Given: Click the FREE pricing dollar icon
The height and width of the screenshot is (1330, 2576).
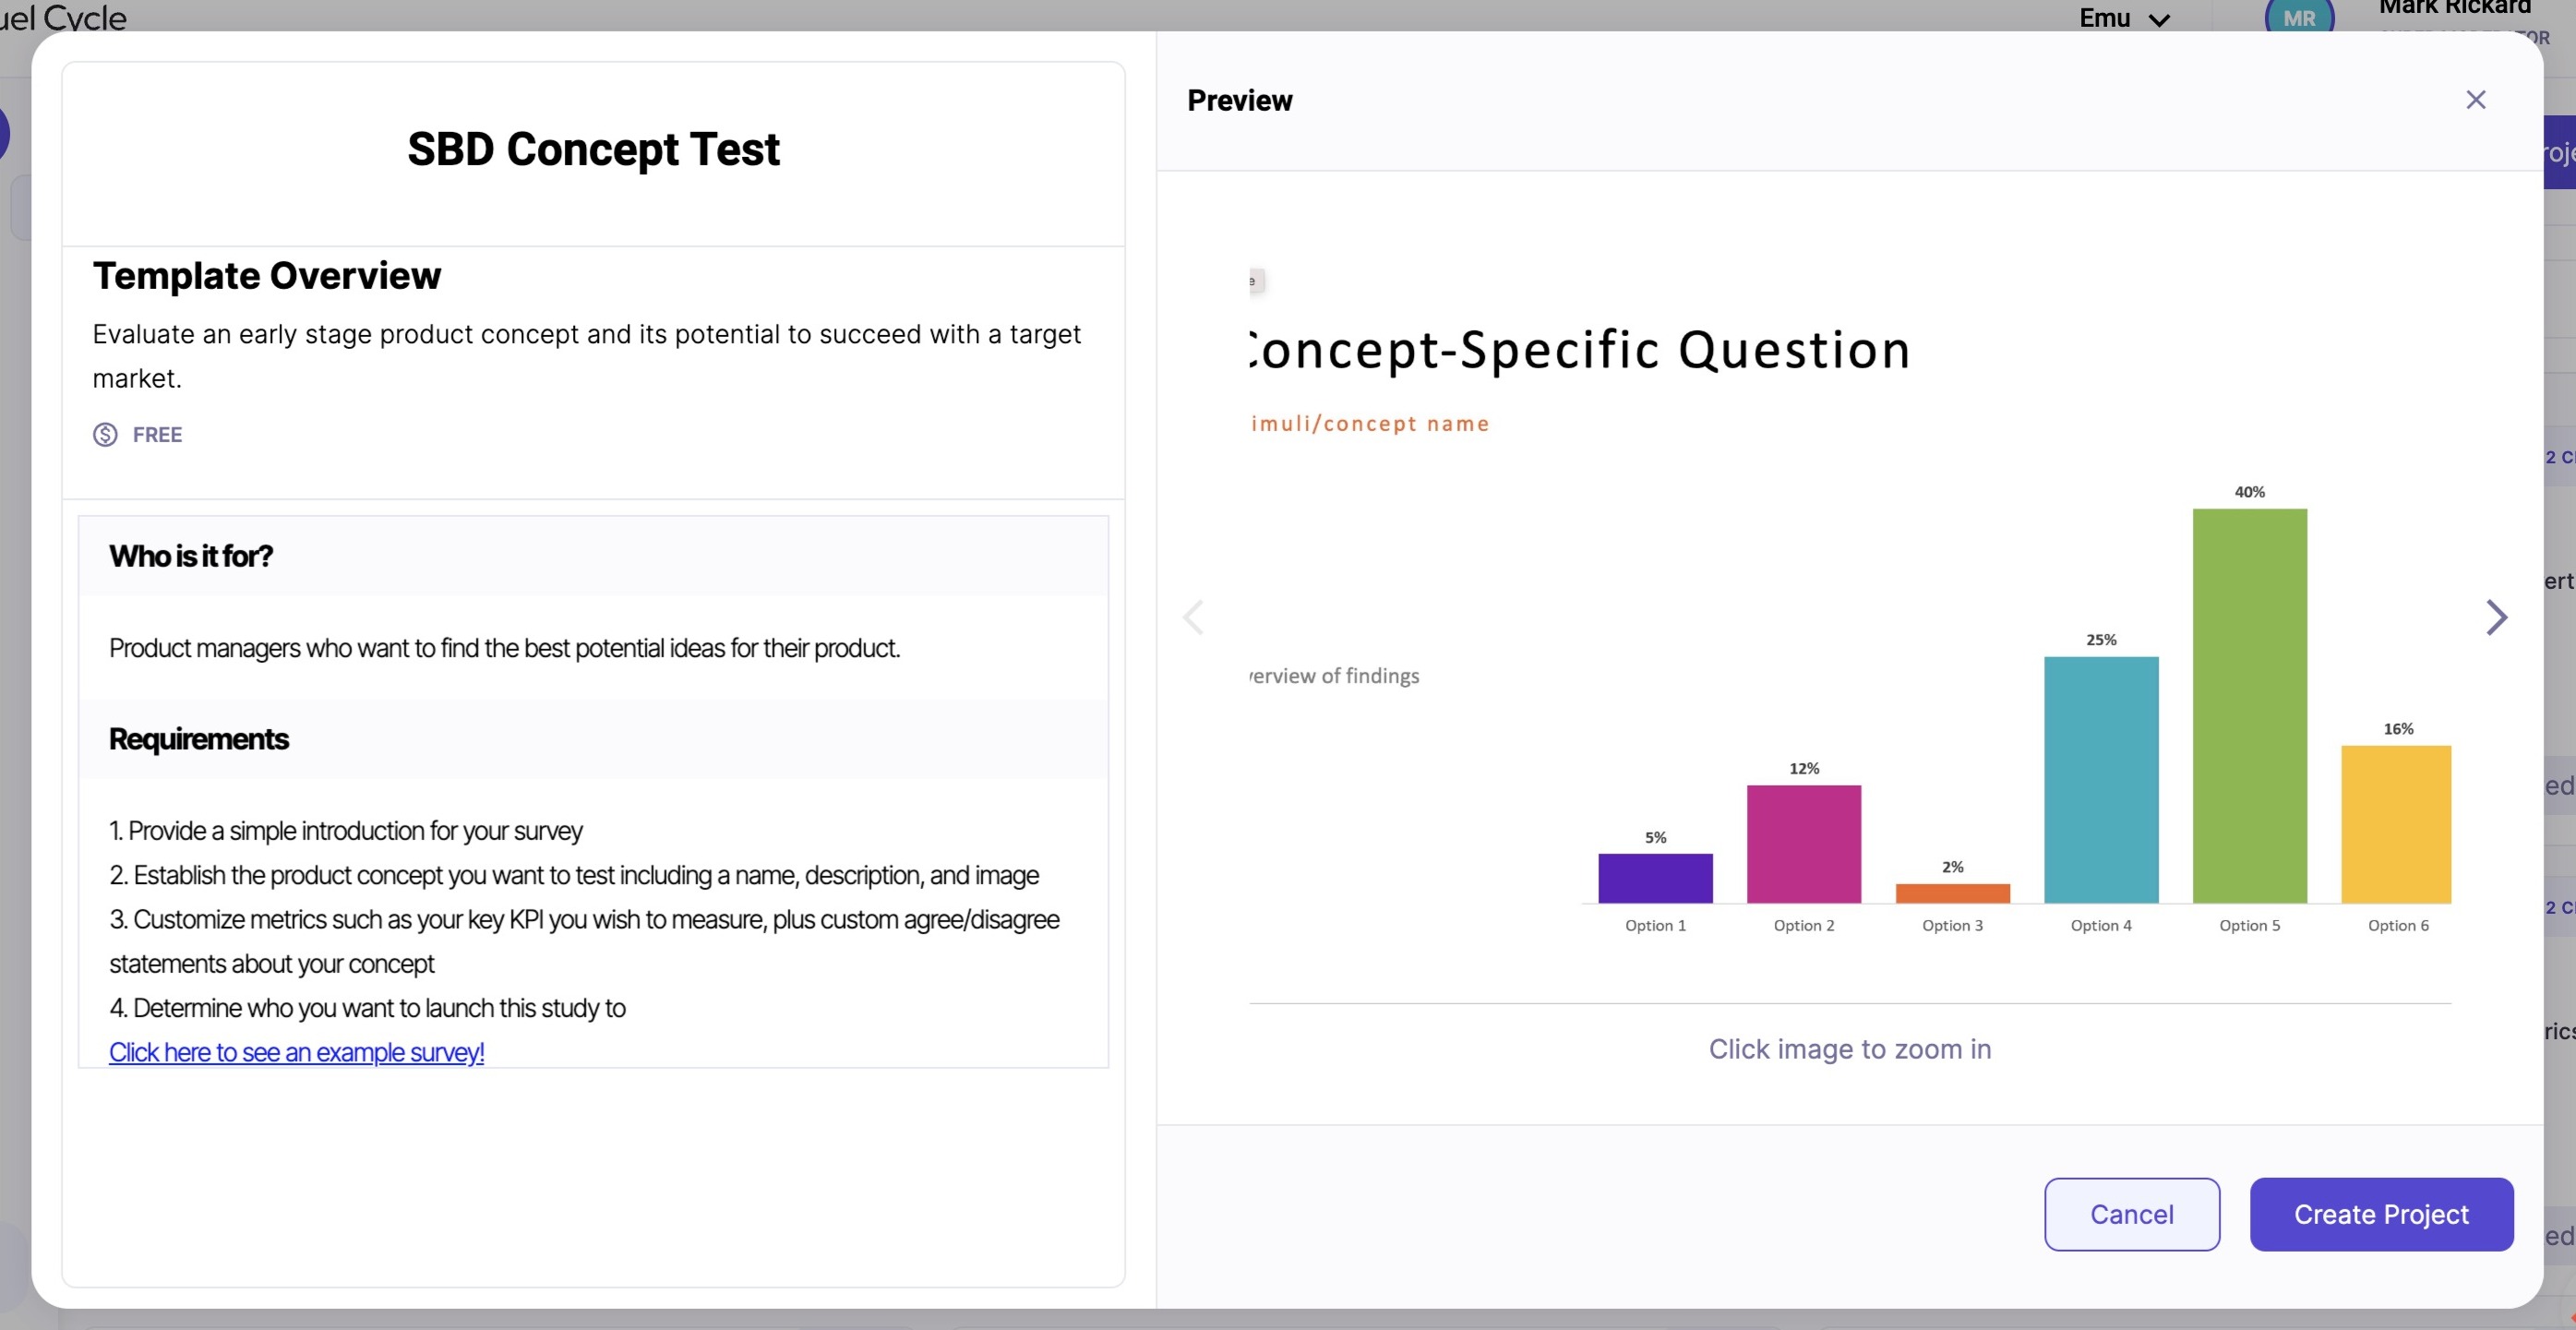Looking at the screenshot, I should (x=105, y=434).
